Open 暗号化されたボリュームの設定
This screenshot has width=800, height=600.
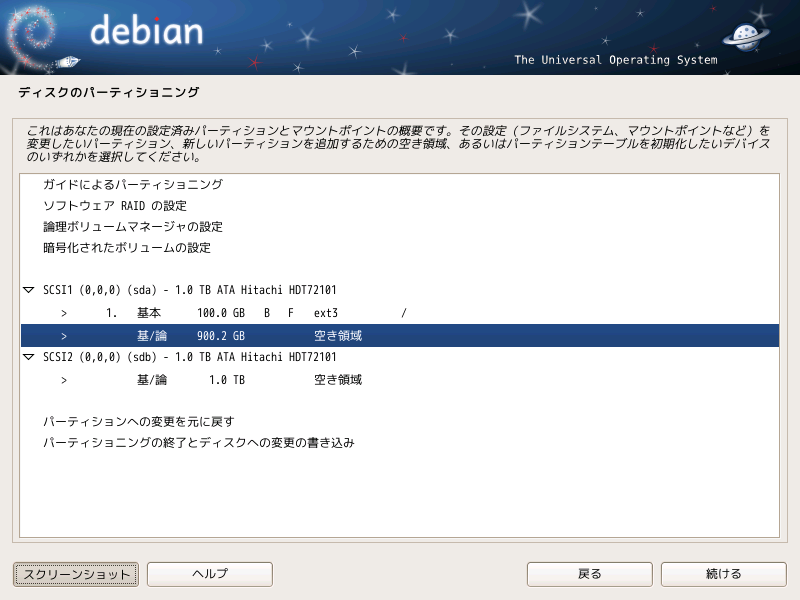click(127, 248)
